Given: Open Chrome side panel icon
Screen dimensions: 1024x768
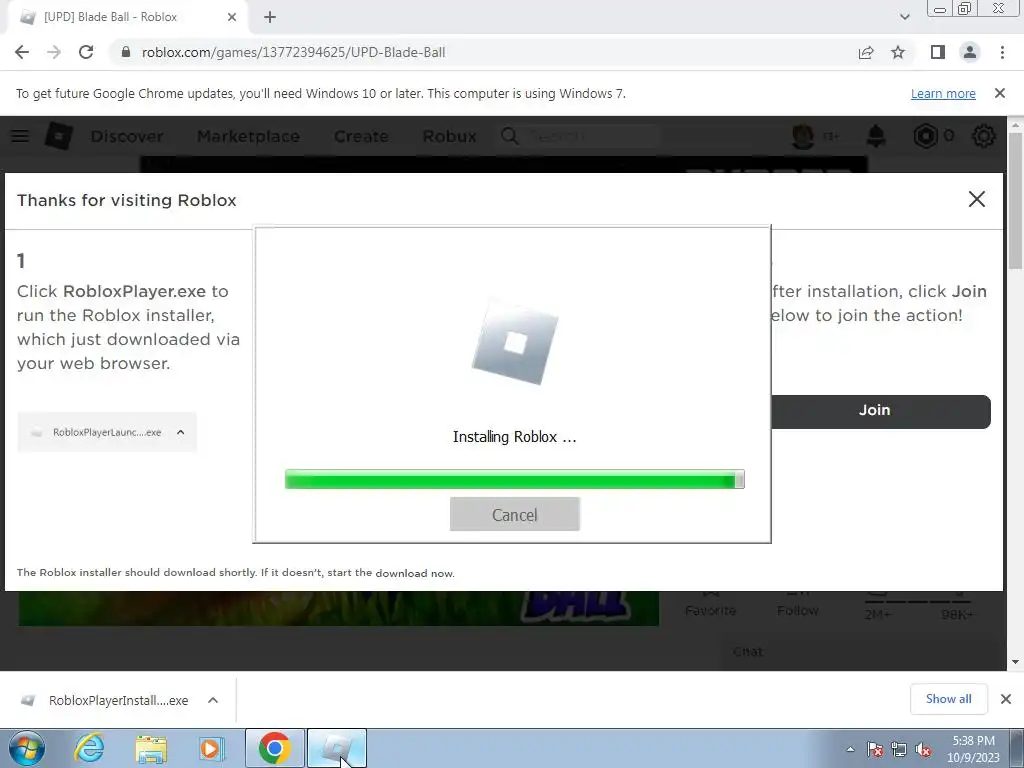Looking at the screenshot, I should pos(938,52).
